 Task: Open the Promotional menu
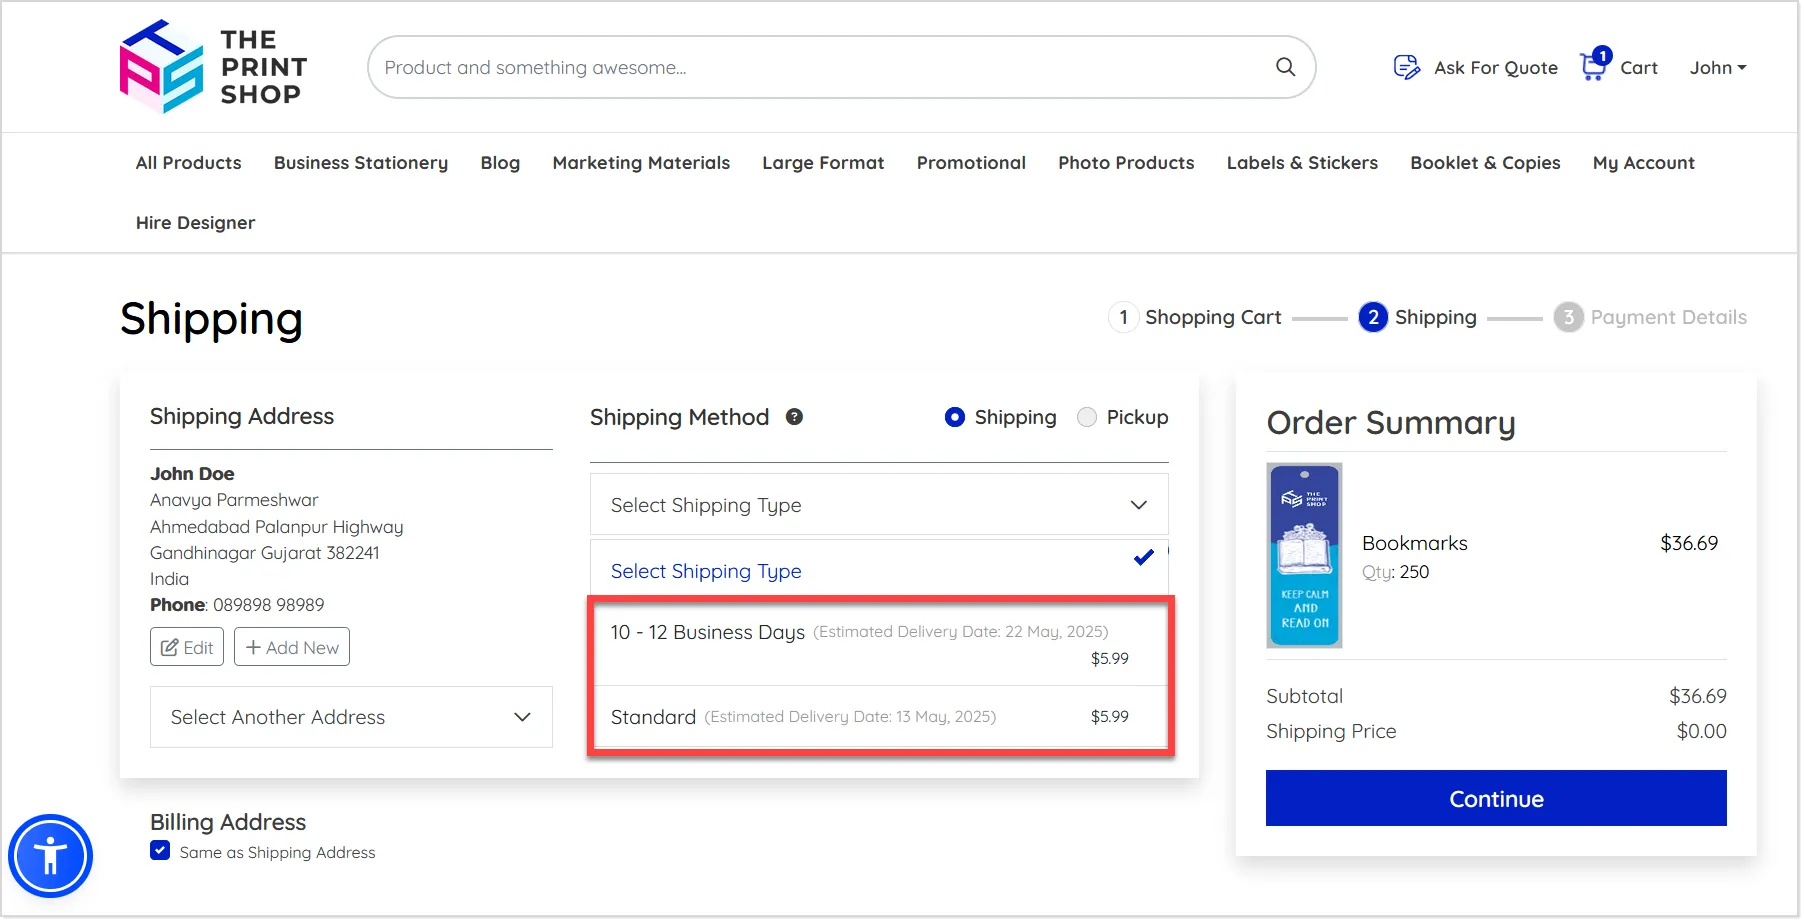point(971,163)
